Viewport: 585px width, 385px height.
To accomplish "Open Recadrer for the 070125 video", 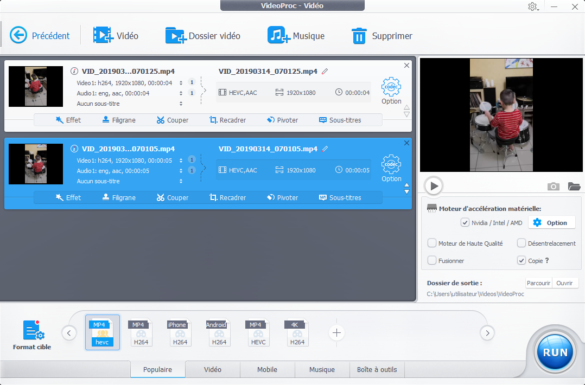I will click(228, 120).
